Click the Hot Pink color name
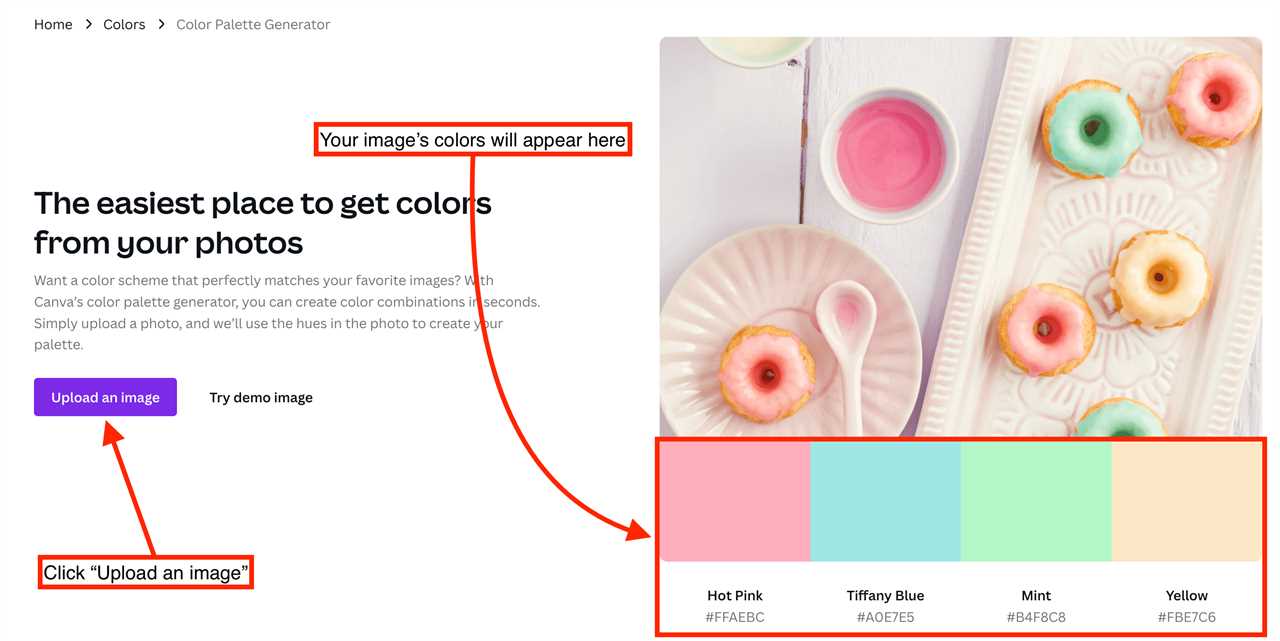The height and width of the screenshot is (641, 1280). (x=735, y=595)
